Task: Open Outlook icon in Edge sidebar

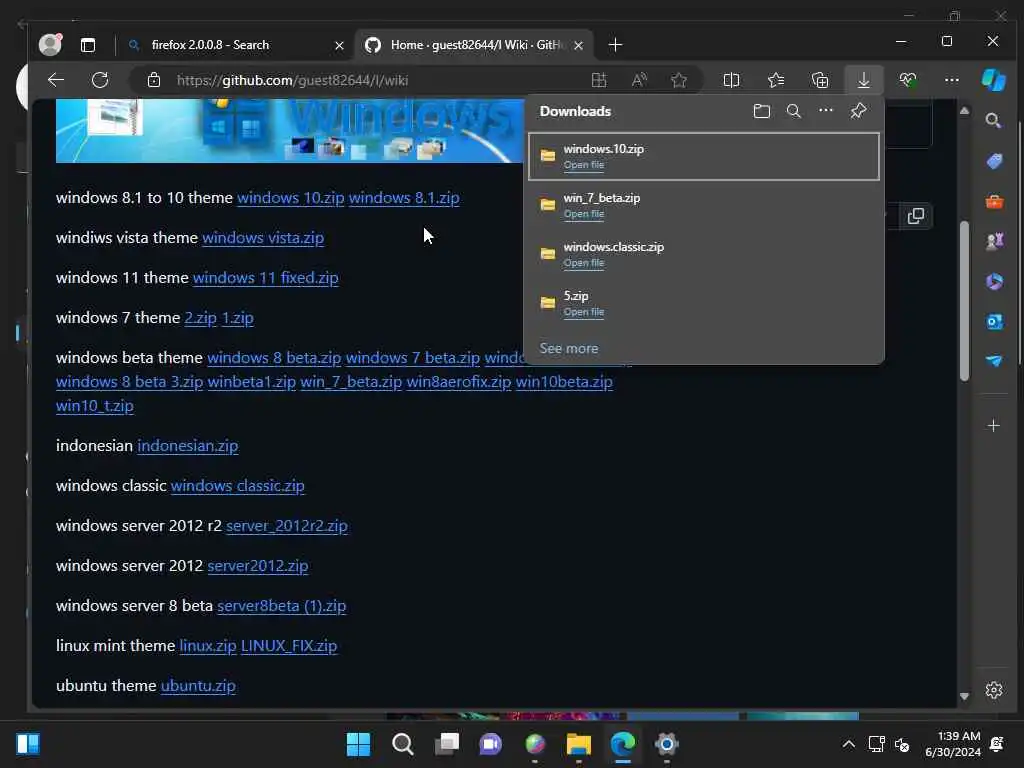Action: [x=994, y=321]
